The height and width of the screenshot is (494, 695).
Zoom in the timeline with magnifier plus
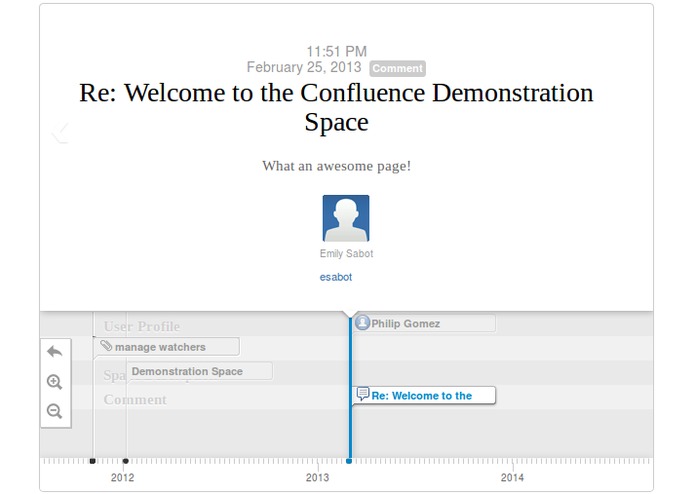pos(55,381)
